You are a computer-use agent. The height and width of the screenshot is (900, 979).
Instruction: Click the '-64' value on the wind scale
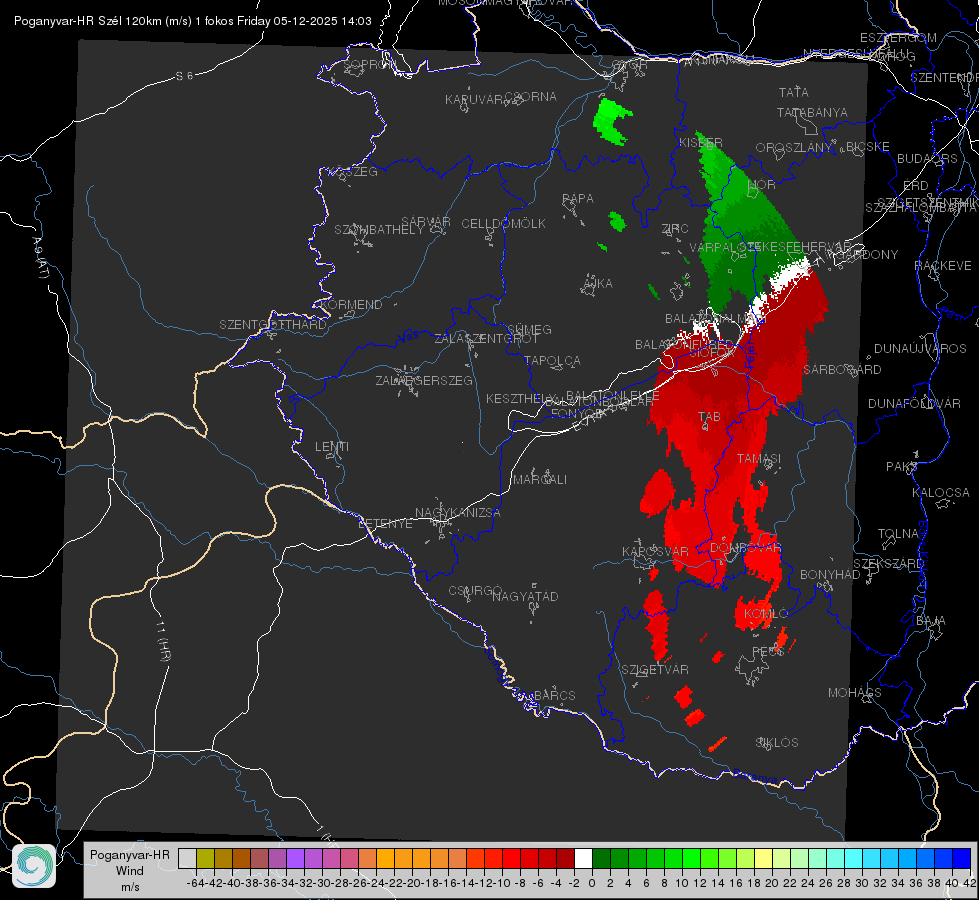tap(196, 883)
